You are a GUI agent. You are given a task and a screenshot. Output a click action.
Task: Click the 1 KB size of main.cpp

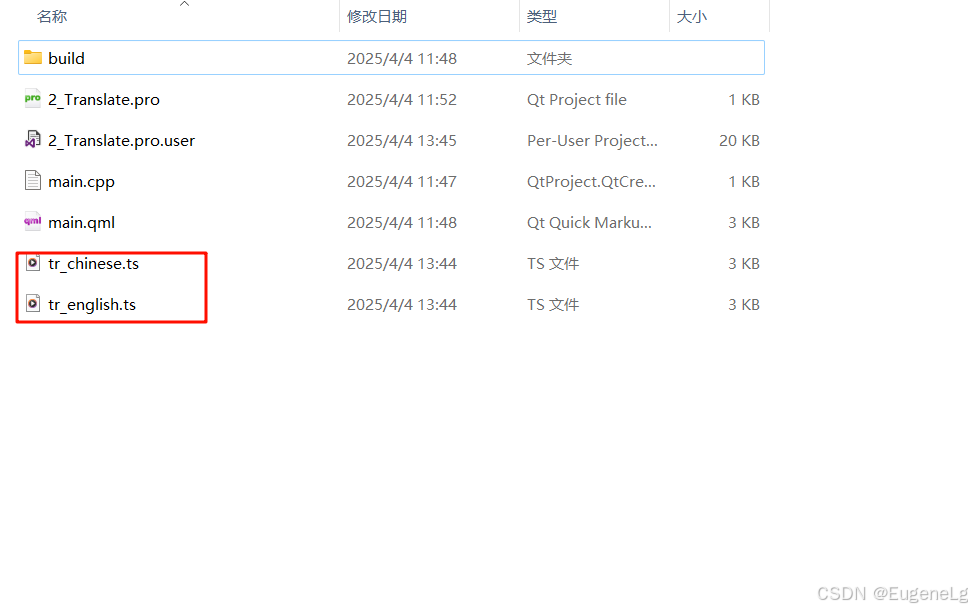coord(744,182)
